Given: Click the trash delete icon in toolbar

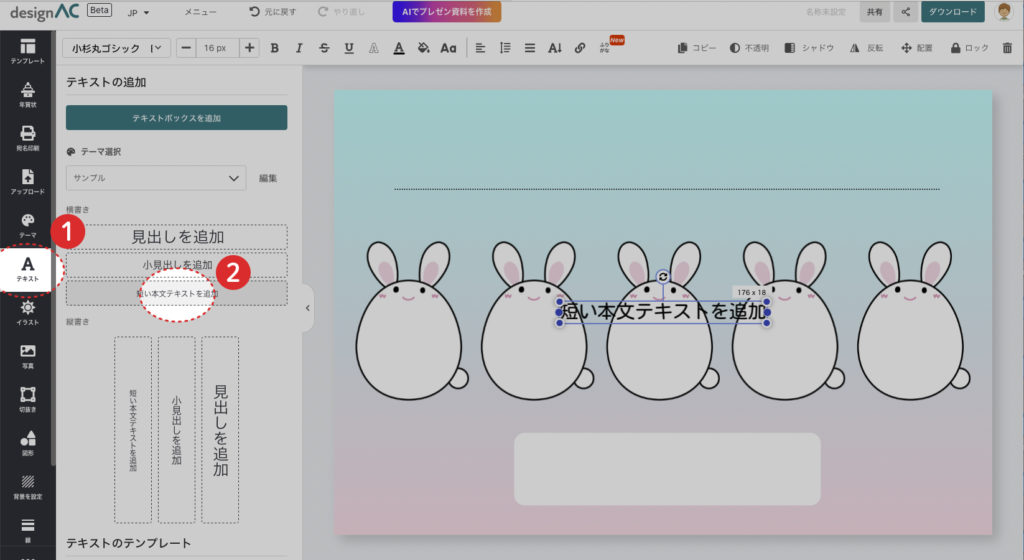Looking at the screenshot, I should click(1006, 48).
